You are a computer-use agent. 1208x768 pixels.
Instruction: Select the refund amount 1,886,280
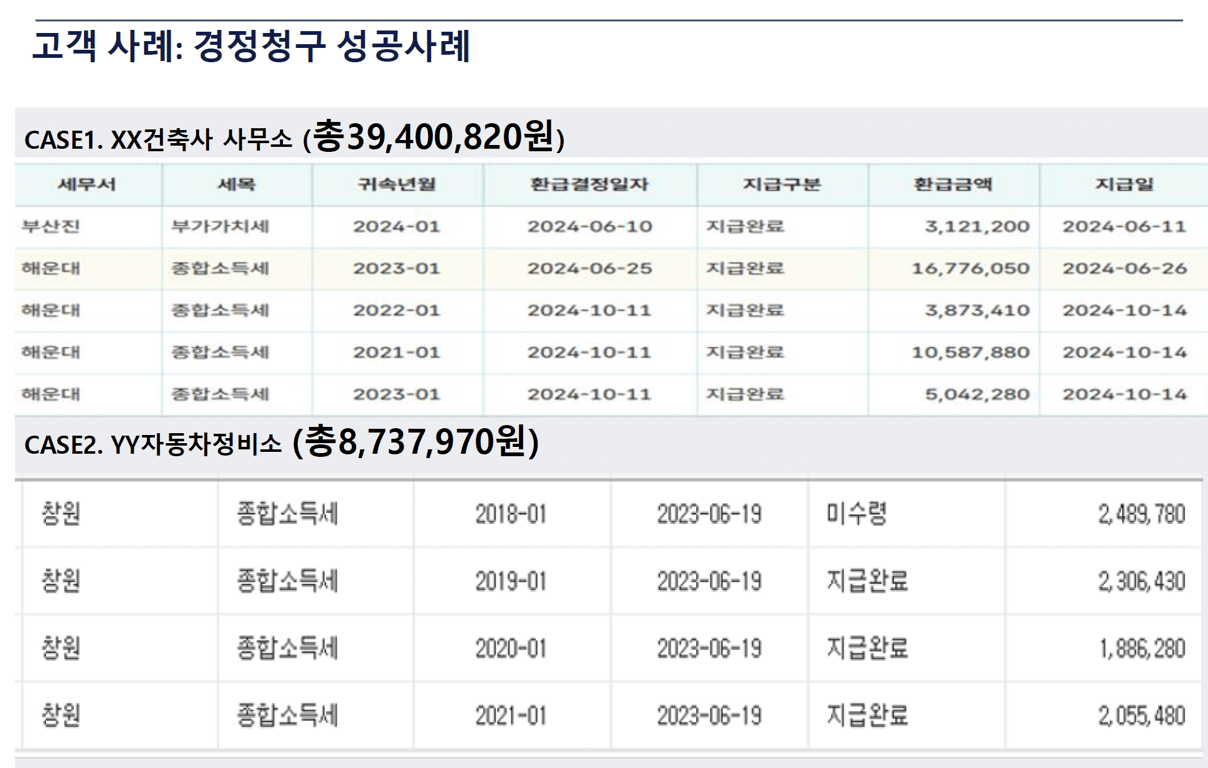coord(1143,649)
